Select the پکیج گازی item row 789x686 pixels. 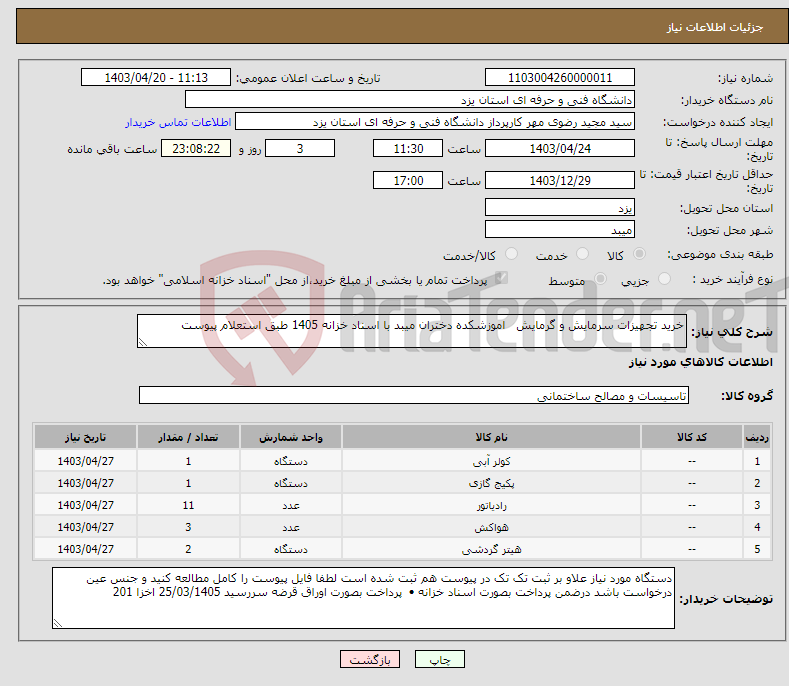point(402,483)
